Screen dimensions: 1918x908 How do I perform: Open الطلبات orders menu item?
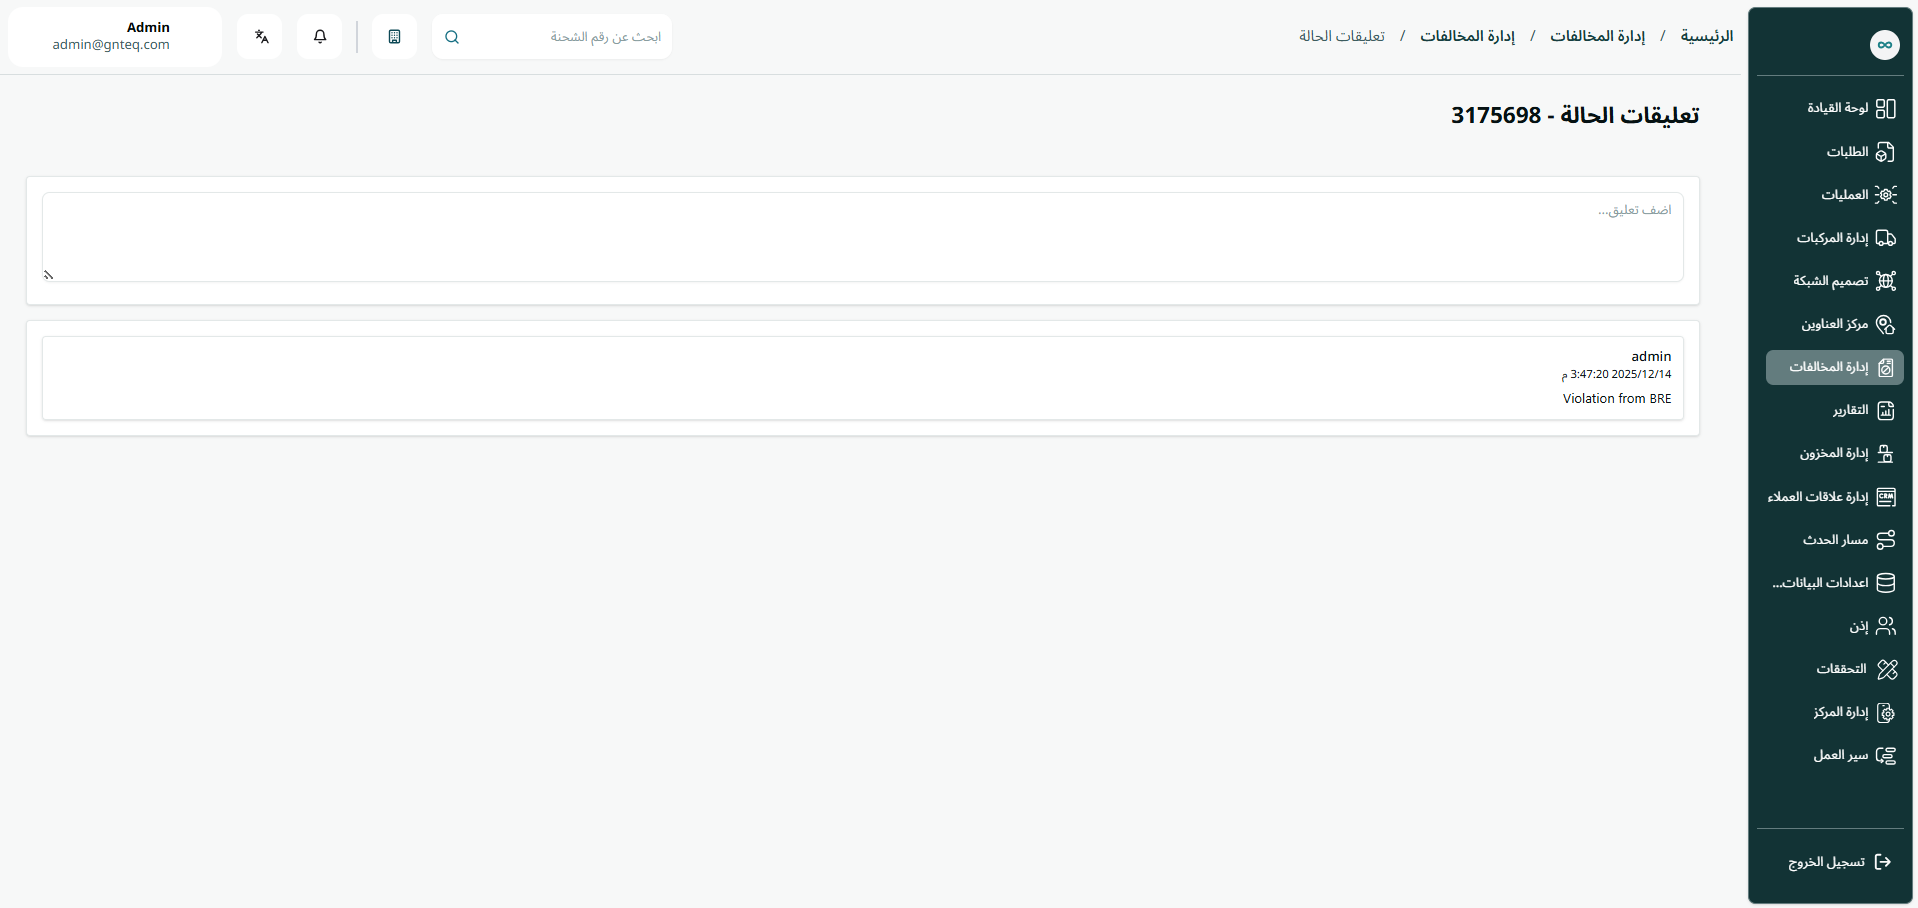1846,152
